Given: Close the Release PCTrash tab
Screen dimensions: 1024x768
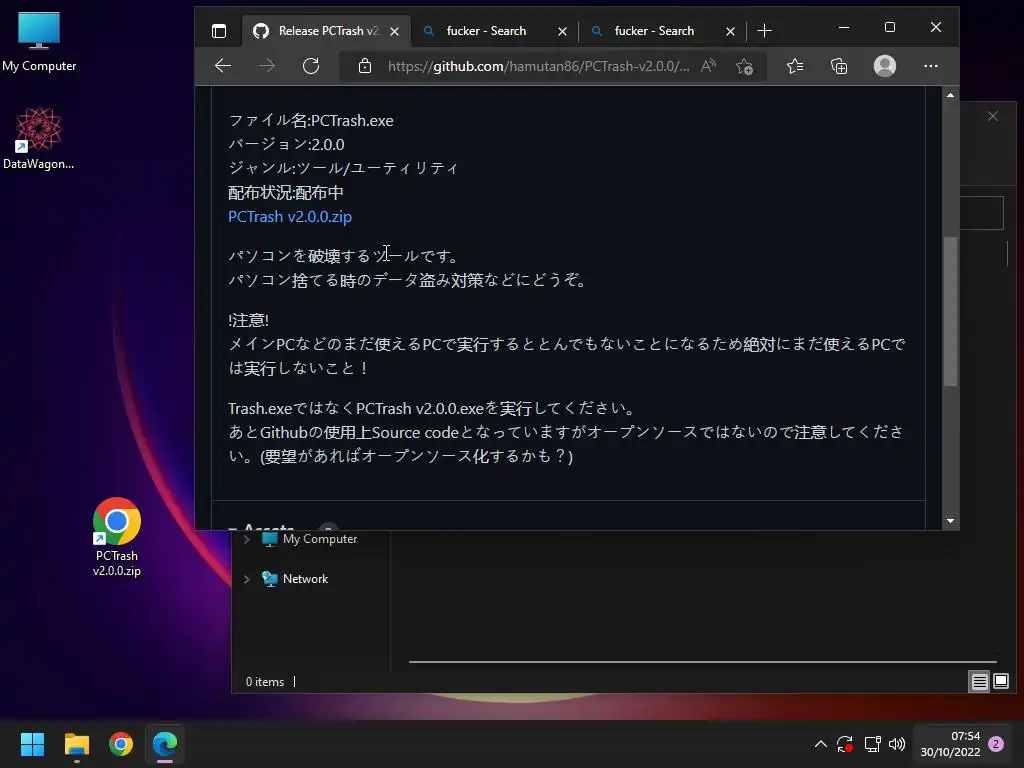Looking at the screenshot, I should tap(394, 31).
